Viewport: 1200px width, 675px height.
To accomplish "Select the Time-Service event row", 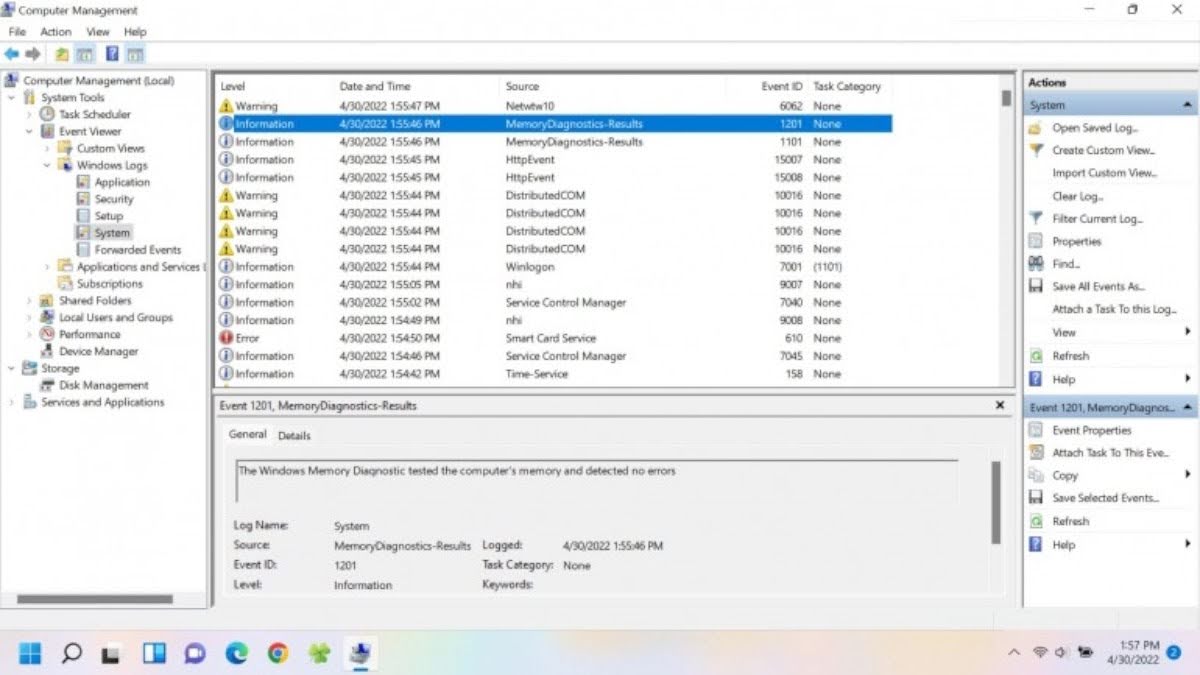I will click(555, 374).
